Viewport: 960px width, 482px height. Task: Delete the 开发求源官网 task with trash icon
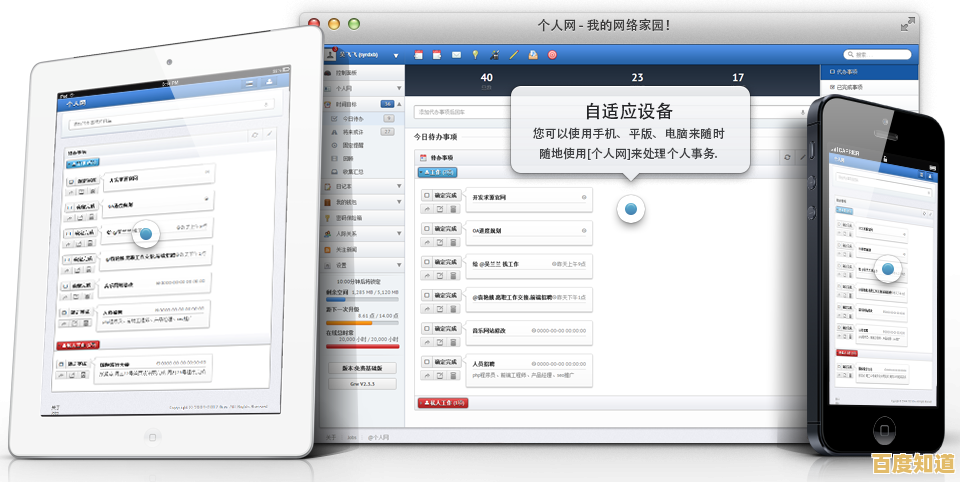click(x=453, y=209)
